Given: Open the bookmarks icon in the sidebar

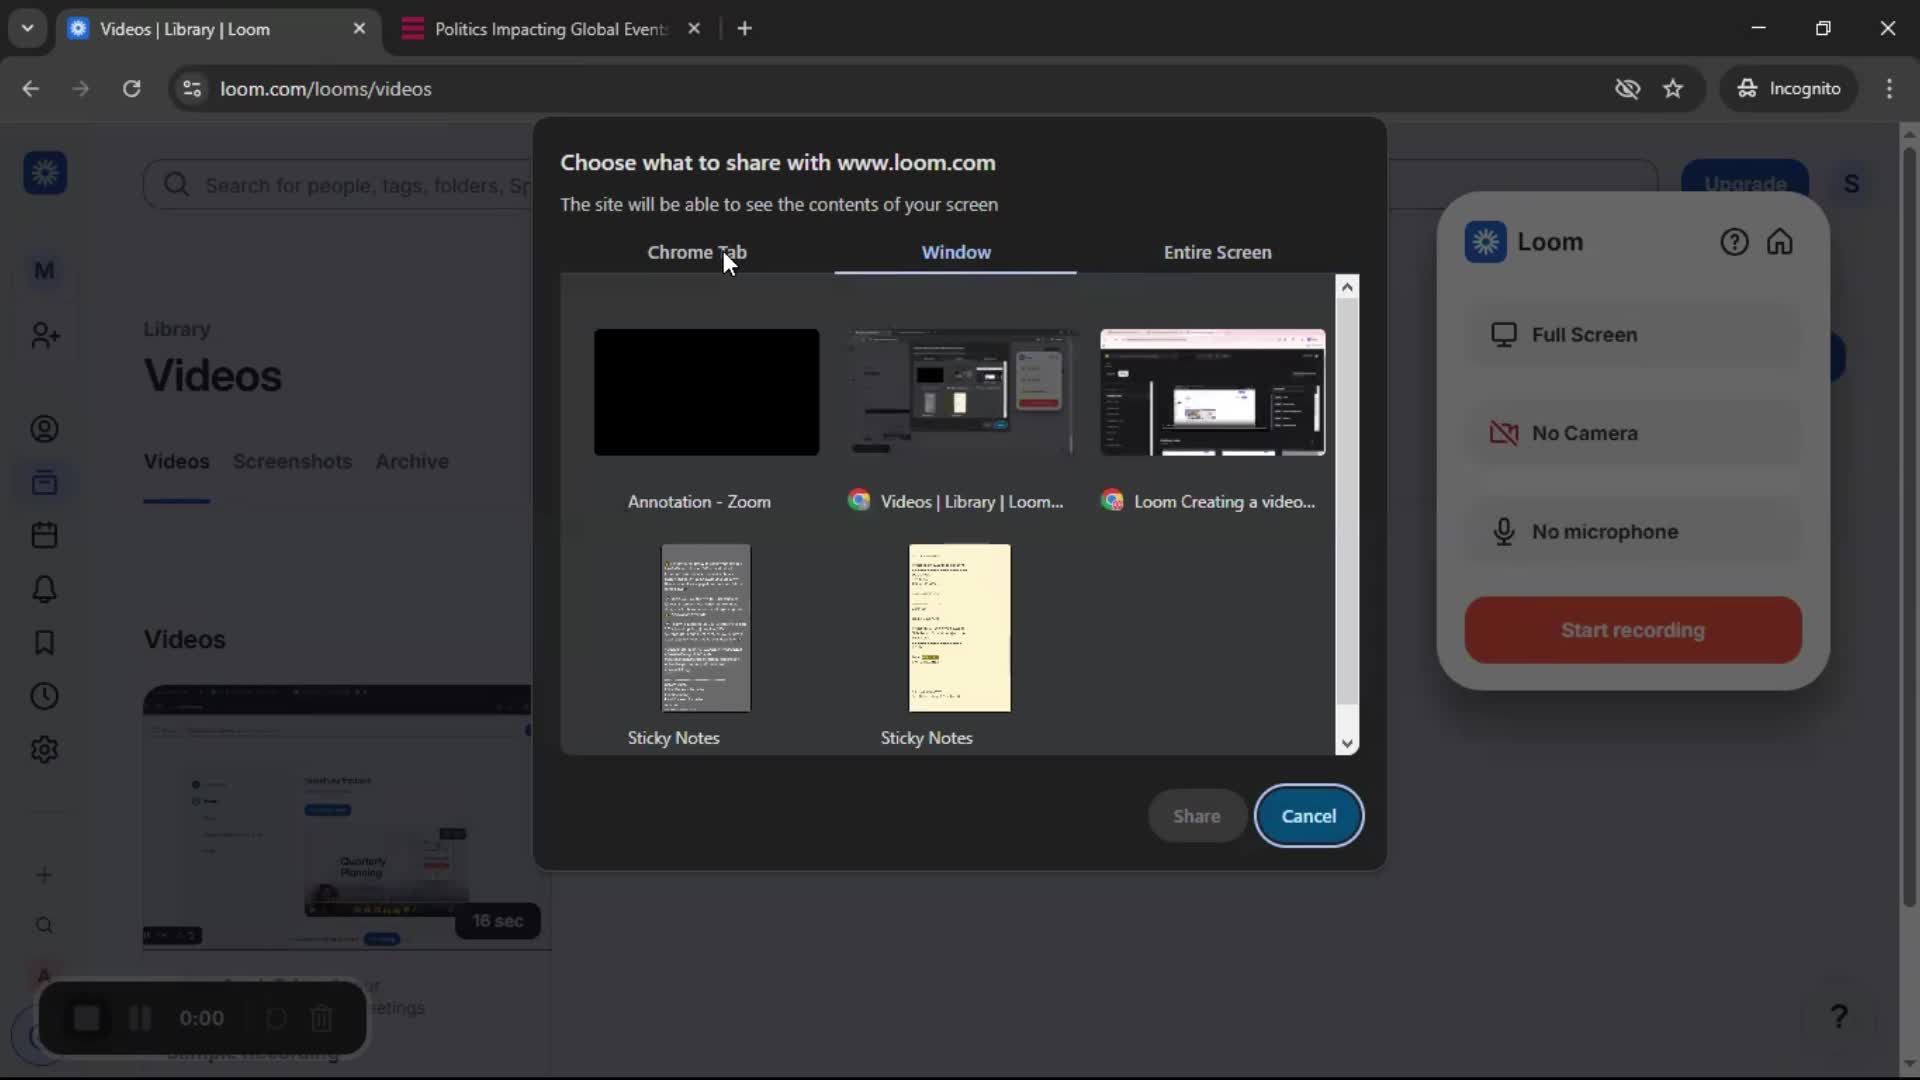Looking at the screenshot, I should (x=44, y=643).
